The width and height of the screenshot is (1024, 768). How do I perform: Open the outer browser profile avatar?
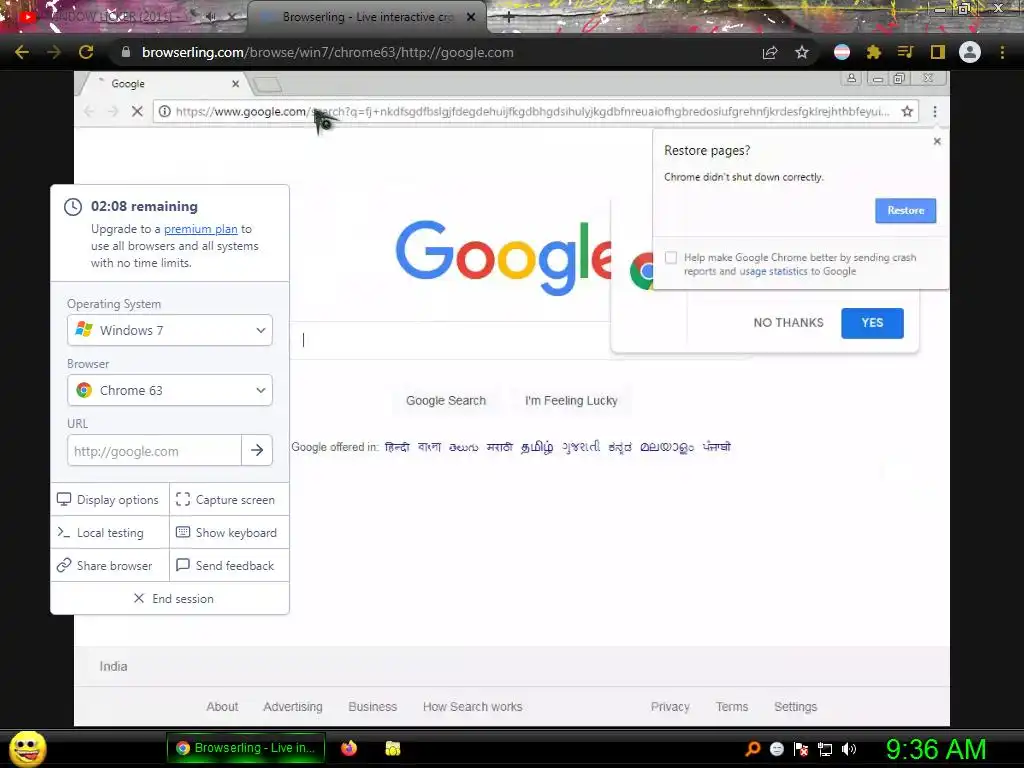point(970,52)
